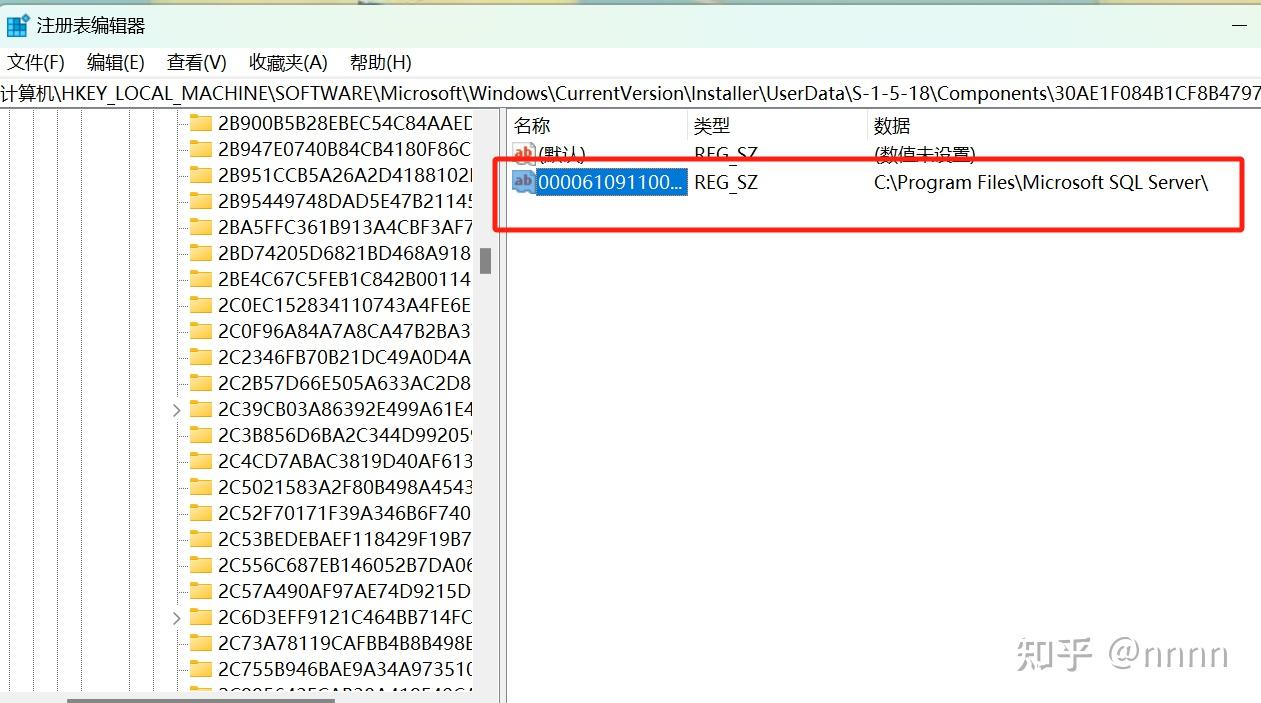This screenshot has width=1261, height=703.
Task: Click the 数据 column header
Action: click(x=893, y=125)
